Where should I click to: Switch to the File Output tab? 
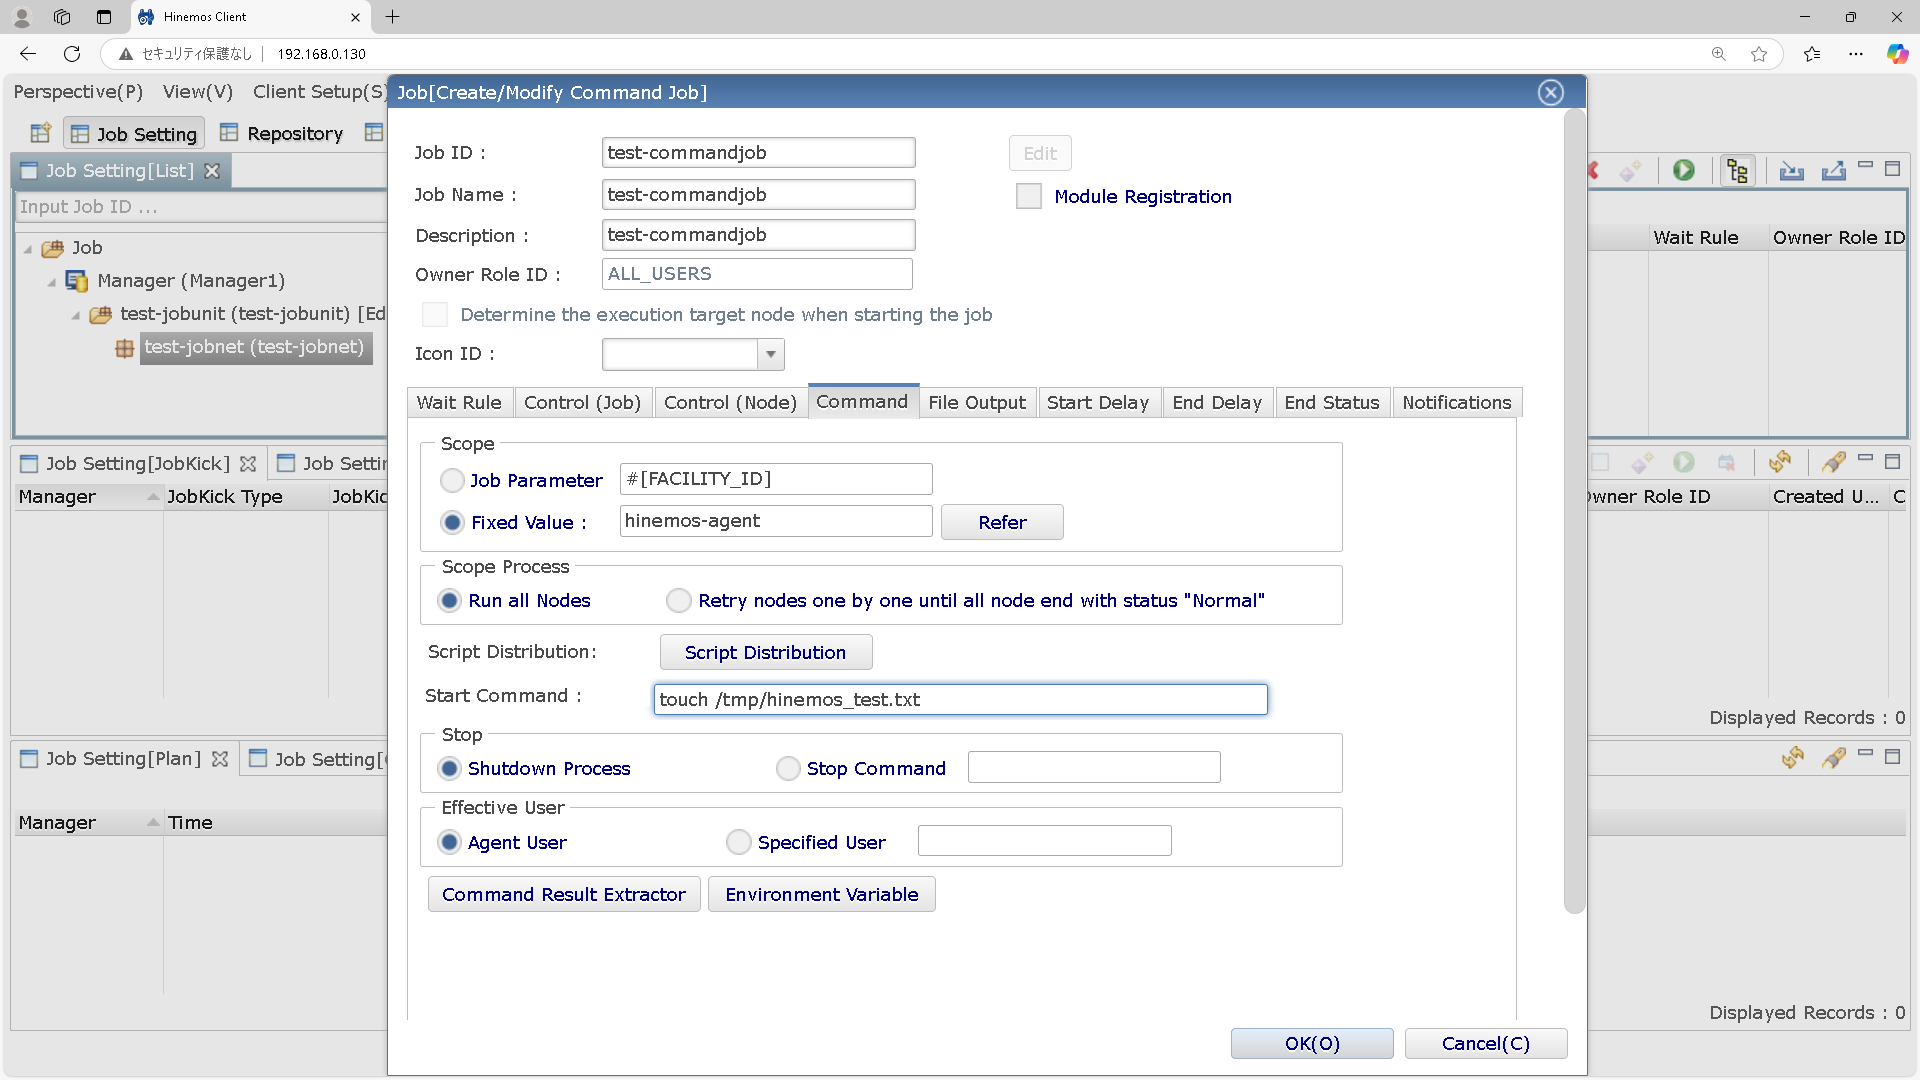point(976,402)
